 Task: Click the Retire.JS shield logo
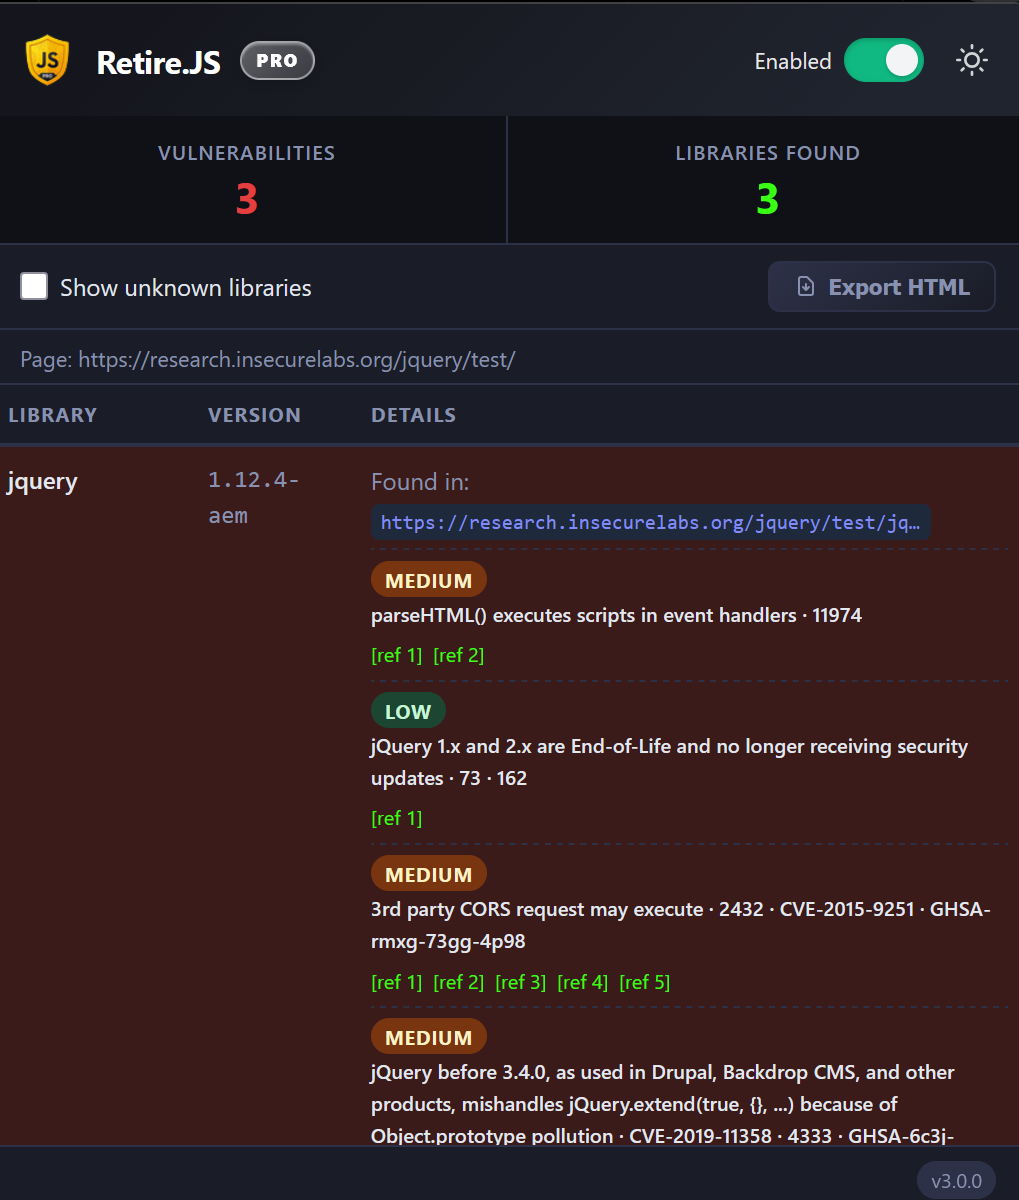(47, 60)
